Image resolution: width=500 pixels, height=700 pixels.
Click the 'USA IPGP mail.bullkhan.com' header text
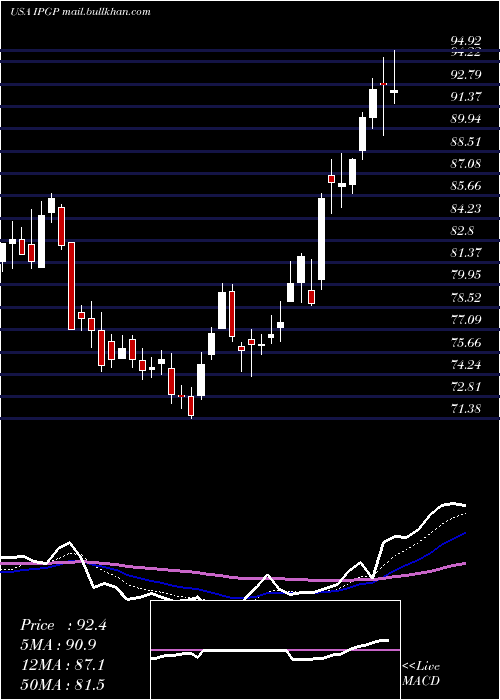pyautogui.click(x=80, y=12)
